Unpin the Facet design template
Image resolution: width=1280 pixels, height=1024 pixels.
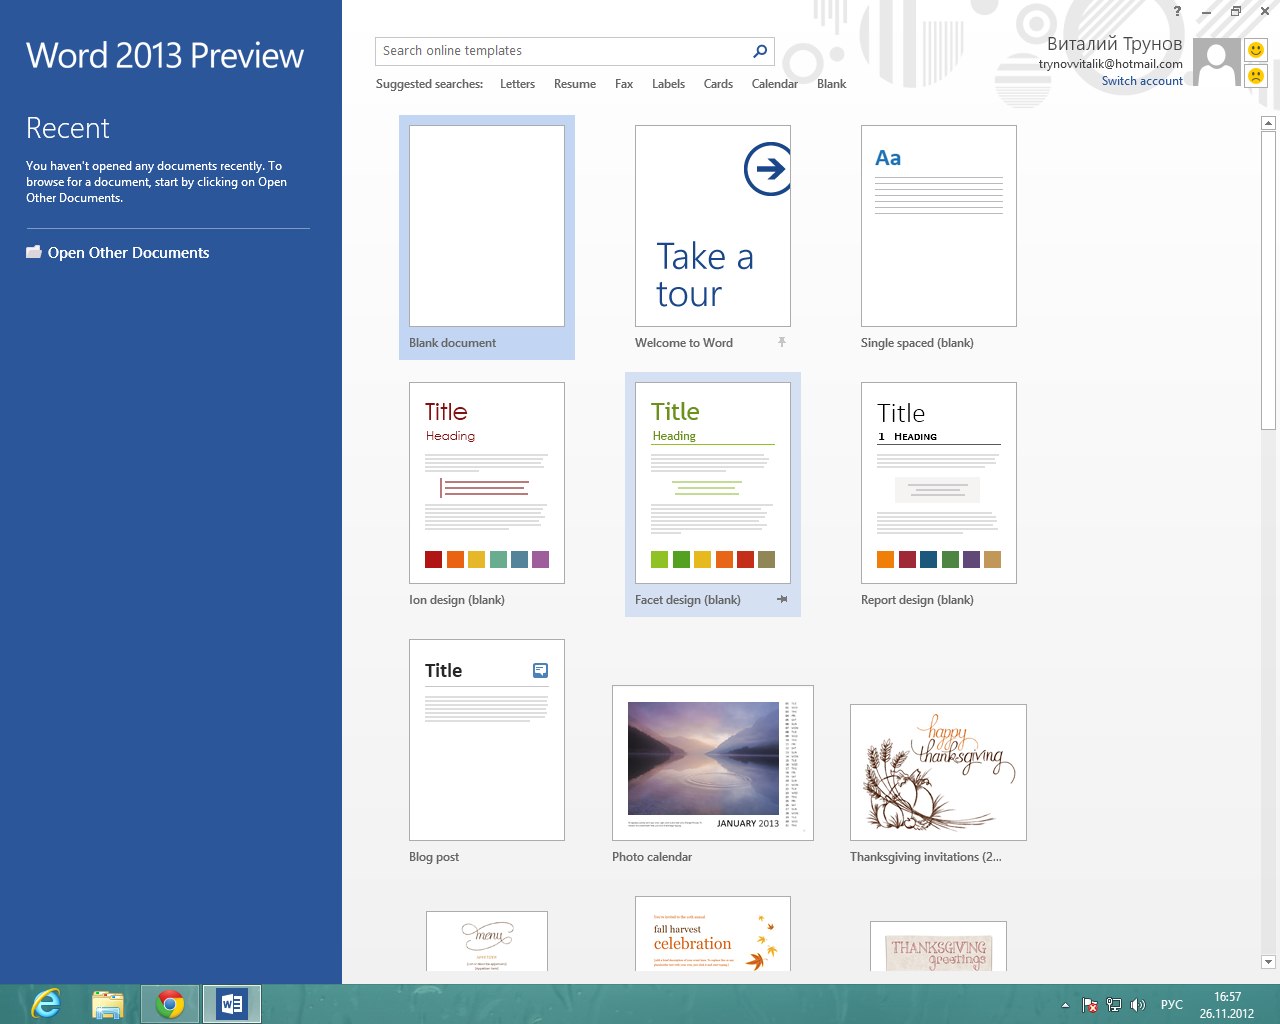pyautogui.click(x=782, y=599)
